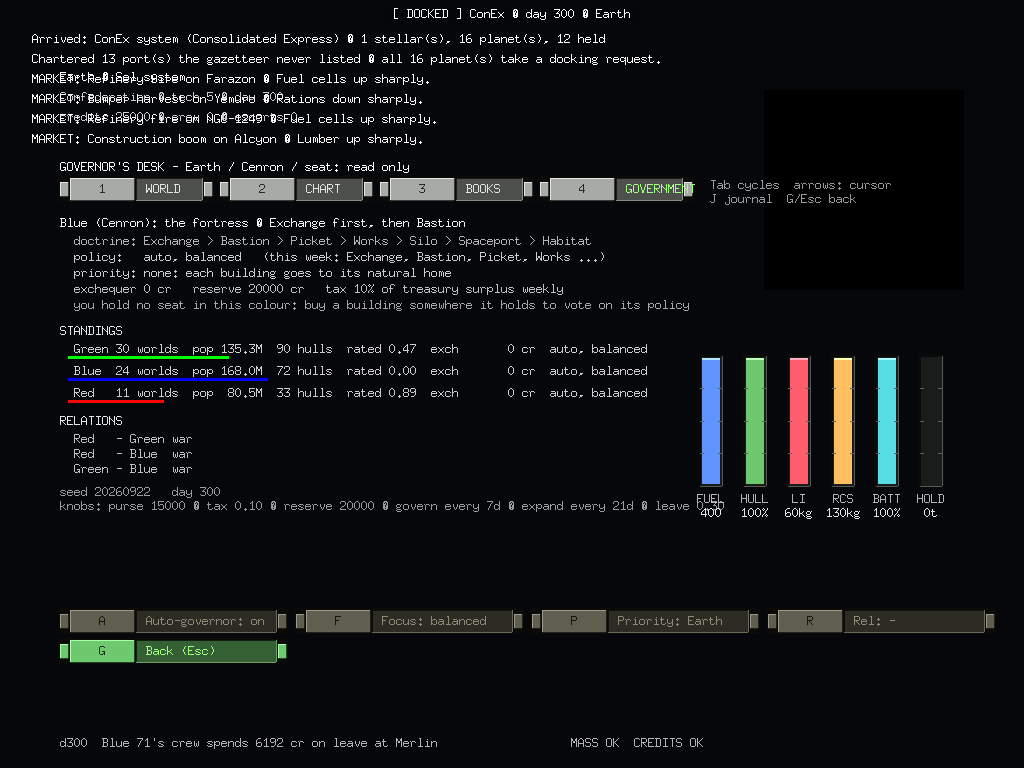The image size is (1024, 768).
Task: Switch to the WORLD tab
Action: click(136, 189)
